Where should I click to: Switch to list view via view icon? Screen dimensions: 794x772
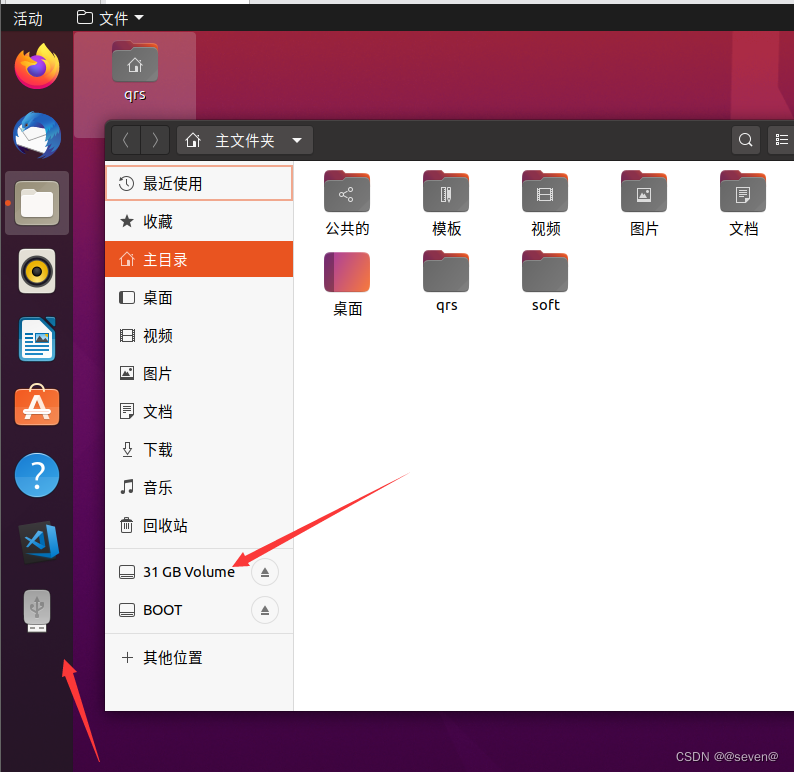click(781, 140)
